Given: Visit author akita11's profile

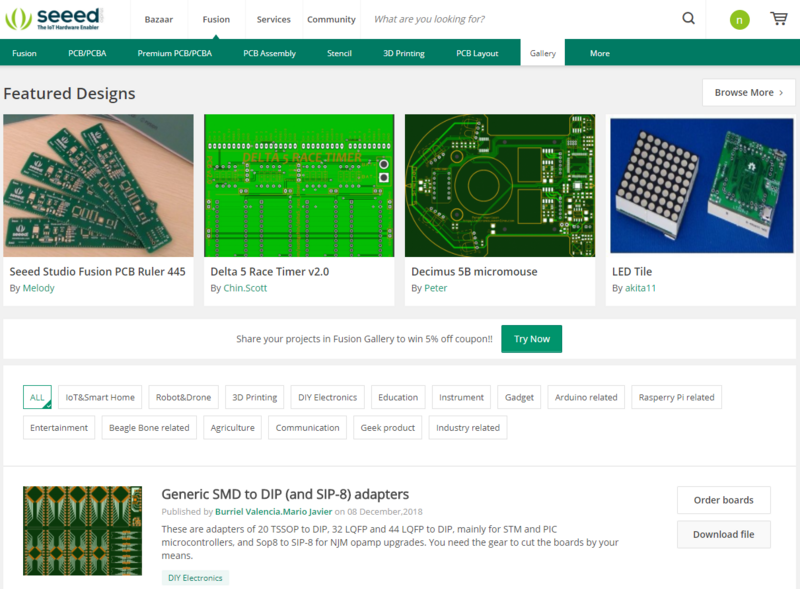Looking at the screenshot, I should point(640,288).
